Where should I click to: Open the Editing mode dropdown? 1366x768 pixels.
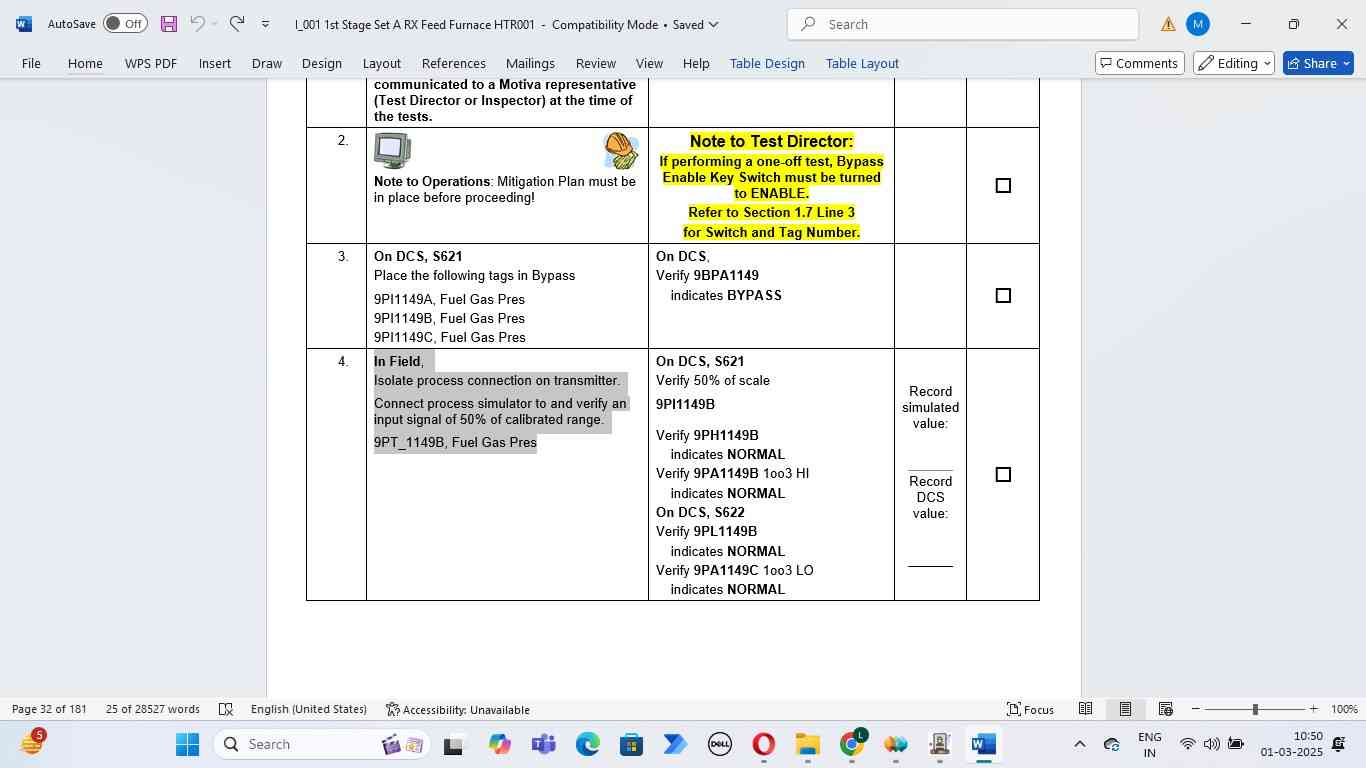(1234, 63)
